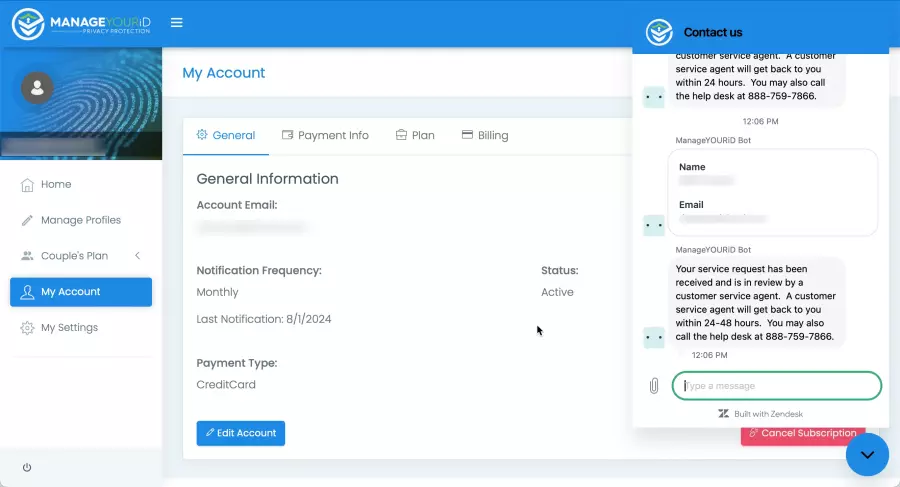Click the user avatar profile icon
The height and width of the screenshot is (487, 900).
coord(38,88)
